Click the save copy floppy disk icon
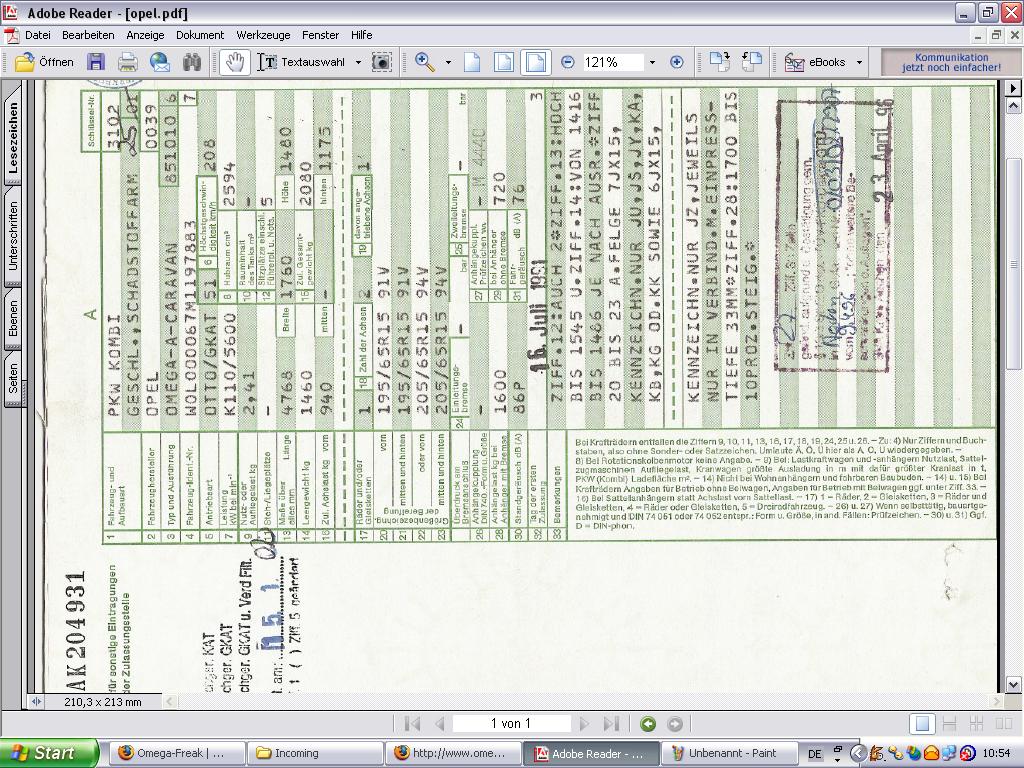This screenshot has height=768, width=1024. pyautogui.click(x=96, y=62)
